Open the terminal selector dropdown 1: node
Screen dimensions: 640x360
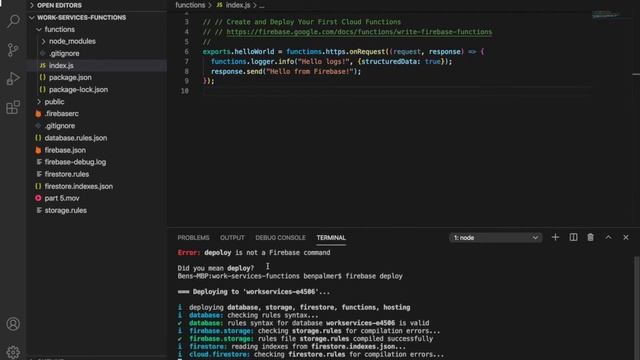(496, 238)
